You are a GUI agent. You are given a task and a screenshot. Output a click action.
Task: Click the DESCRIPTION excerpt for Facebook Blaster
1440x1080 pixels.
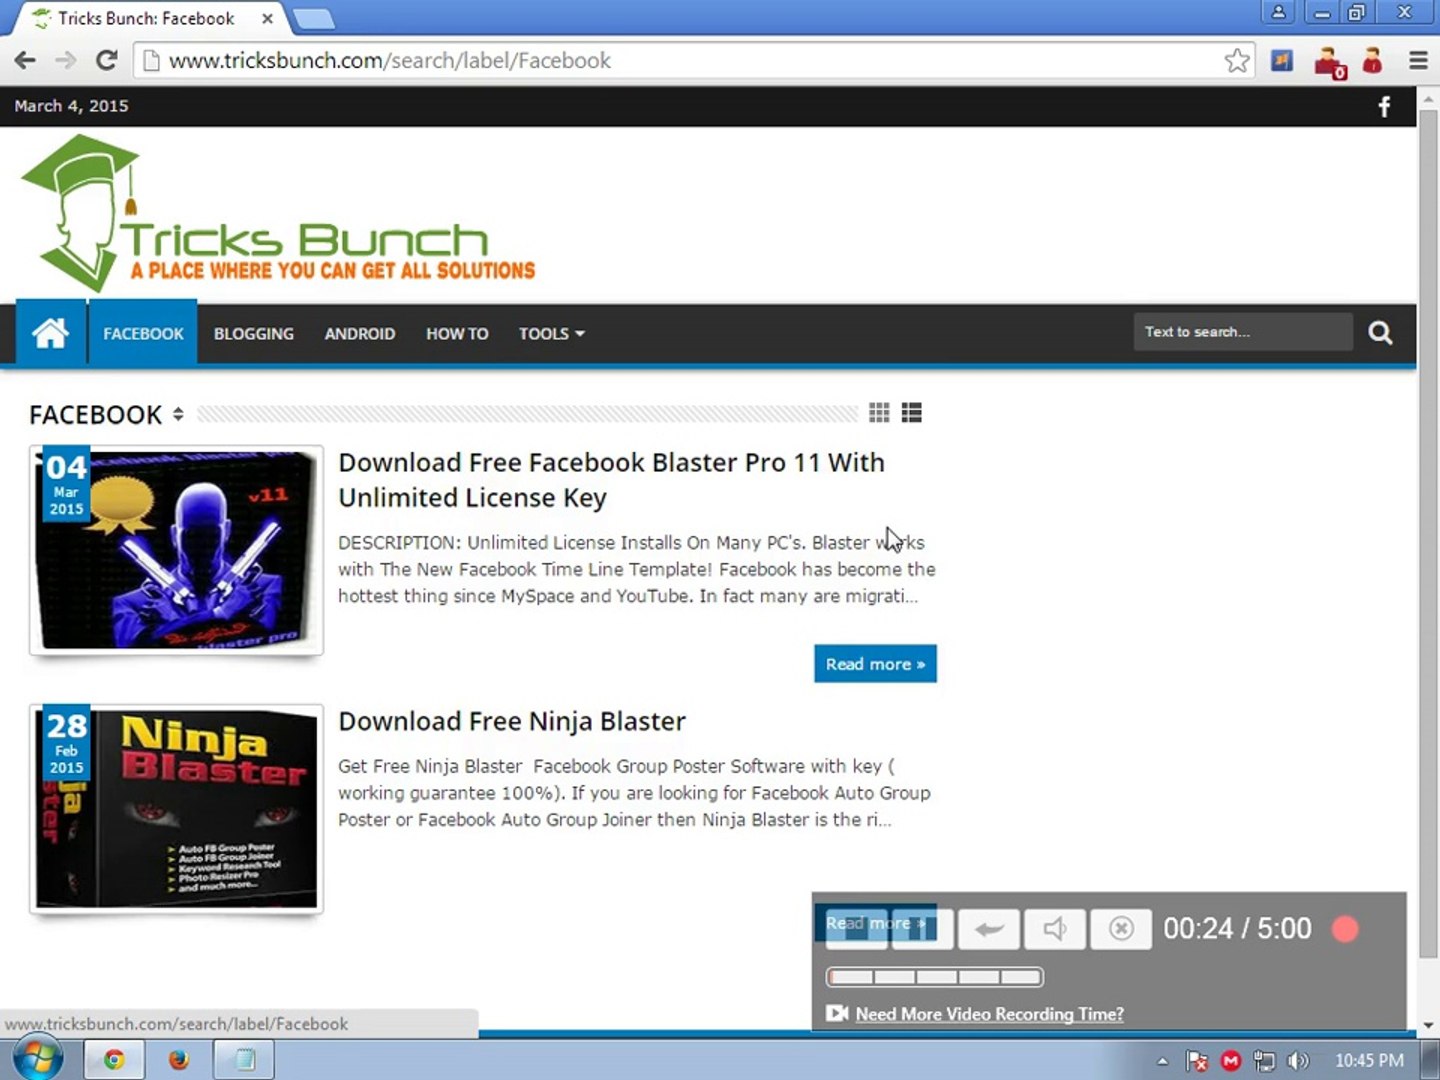click(x=637, y=569)
